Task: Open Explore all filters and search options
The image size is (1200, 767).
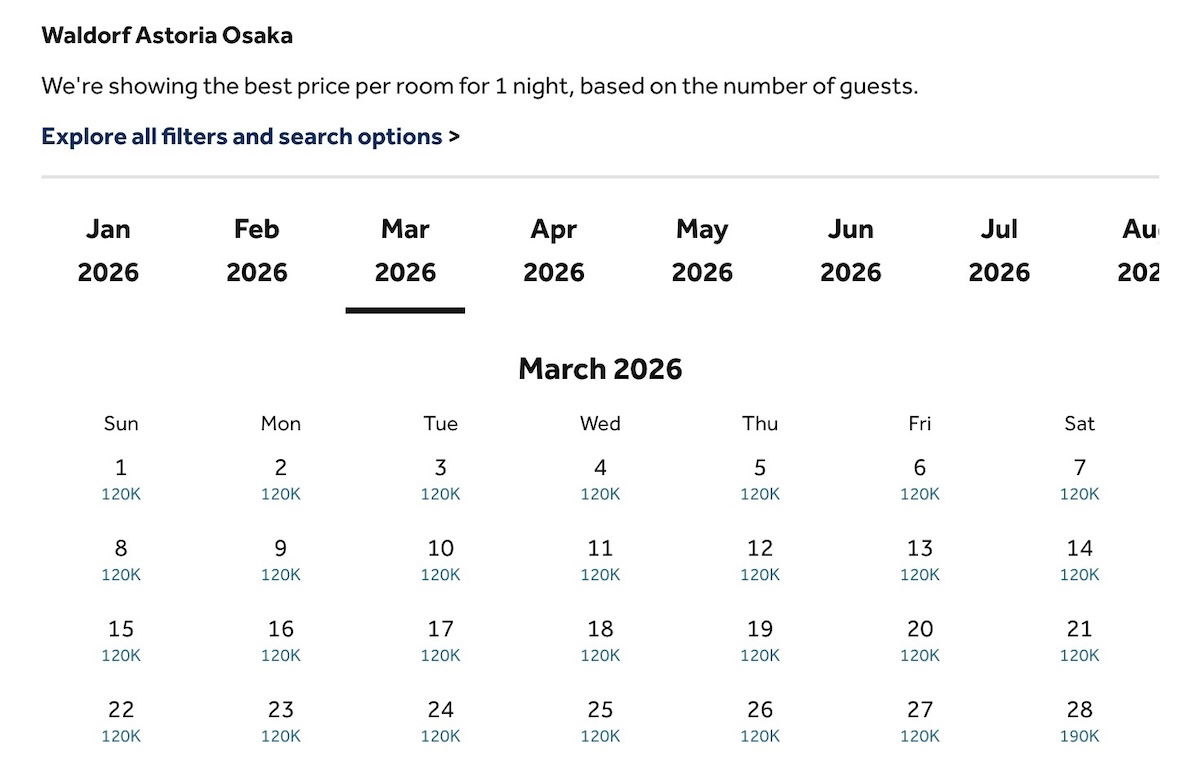Action: 250,136
